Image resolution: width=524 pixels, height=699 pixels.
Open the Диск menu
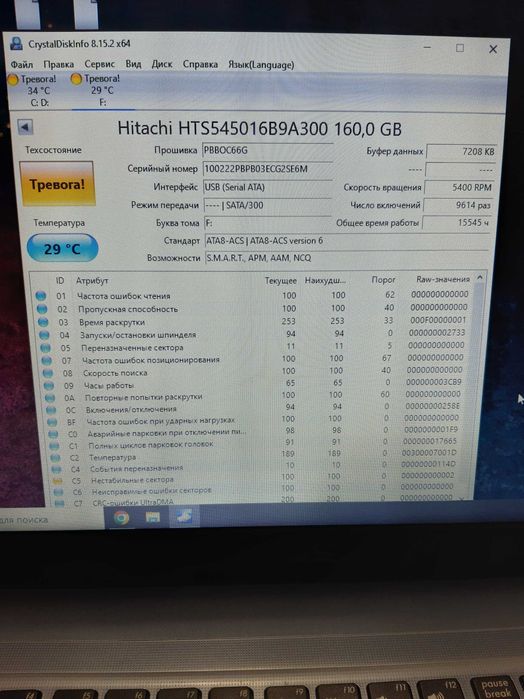162,64
